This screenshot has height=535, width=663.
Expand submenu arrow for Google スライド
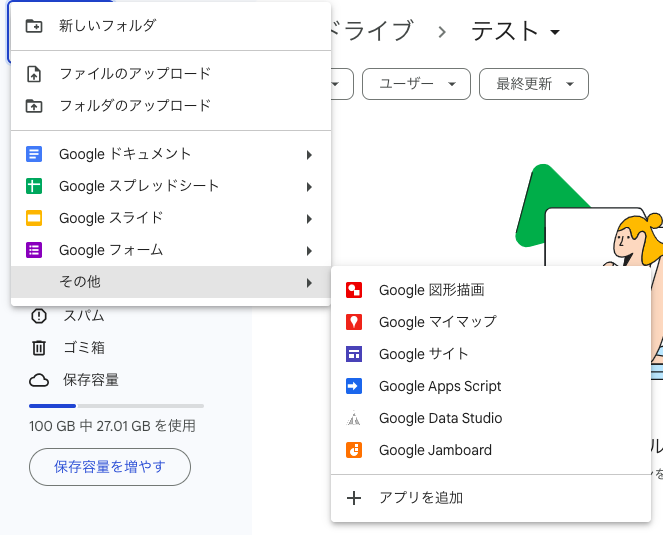310,219
